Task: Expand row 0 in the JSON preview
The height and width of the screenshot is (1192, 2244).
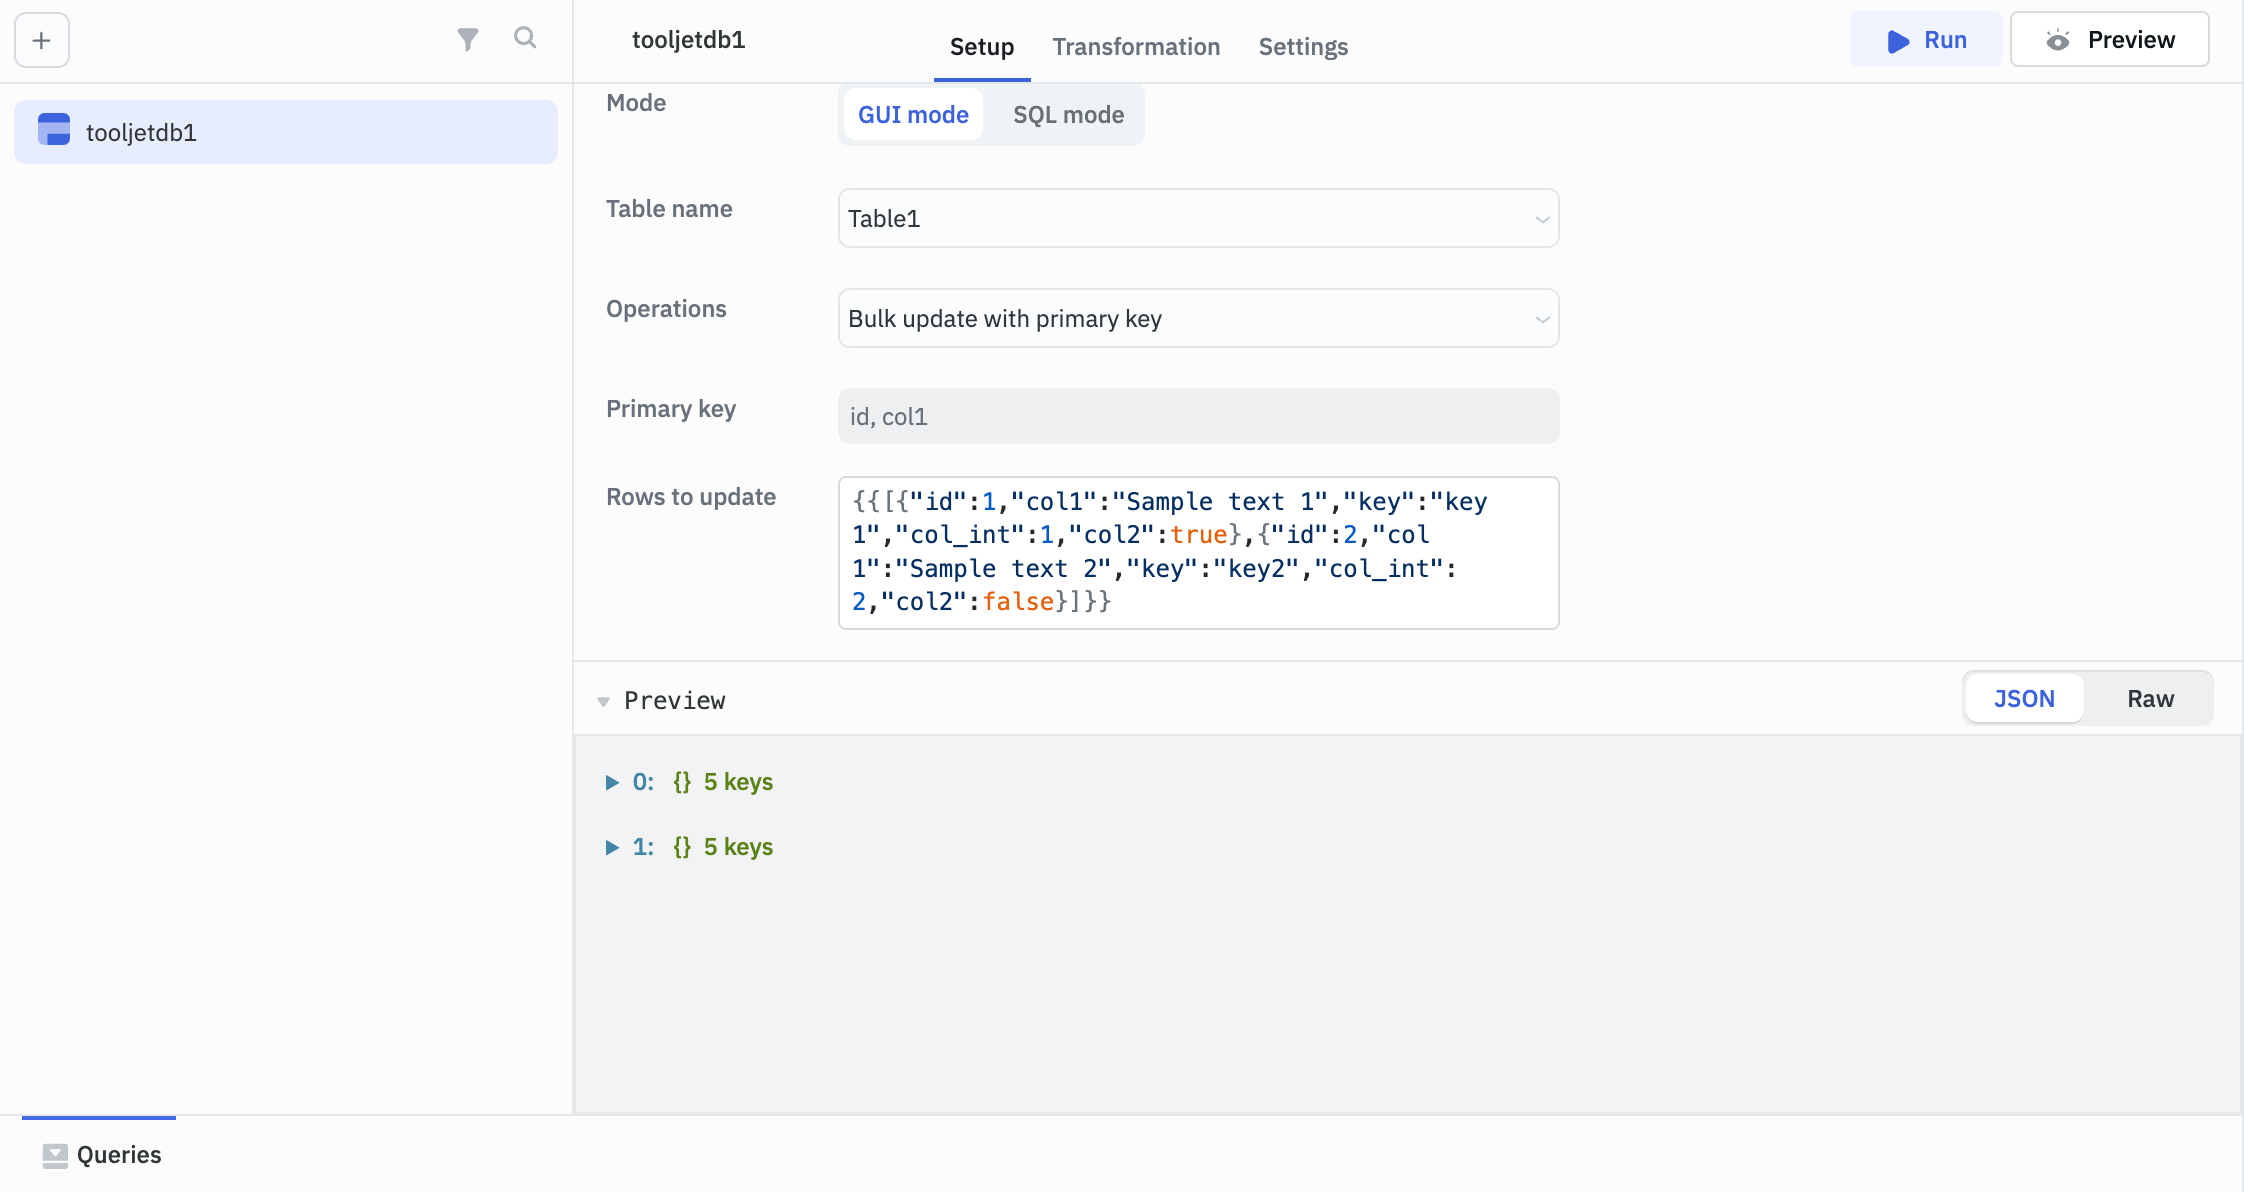Action: pos(613,781)
